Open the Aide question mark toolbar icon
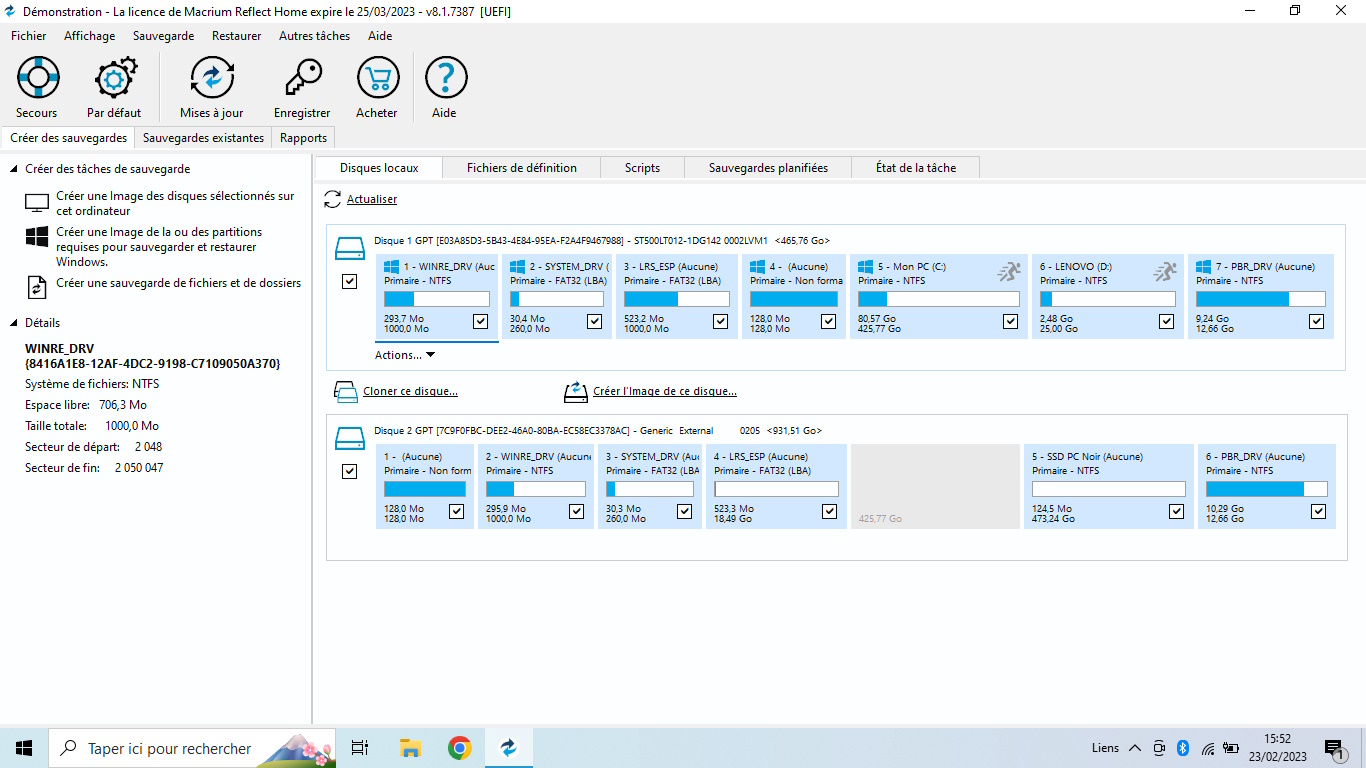This screenshot has width=1366, height=768. point(445,77)
